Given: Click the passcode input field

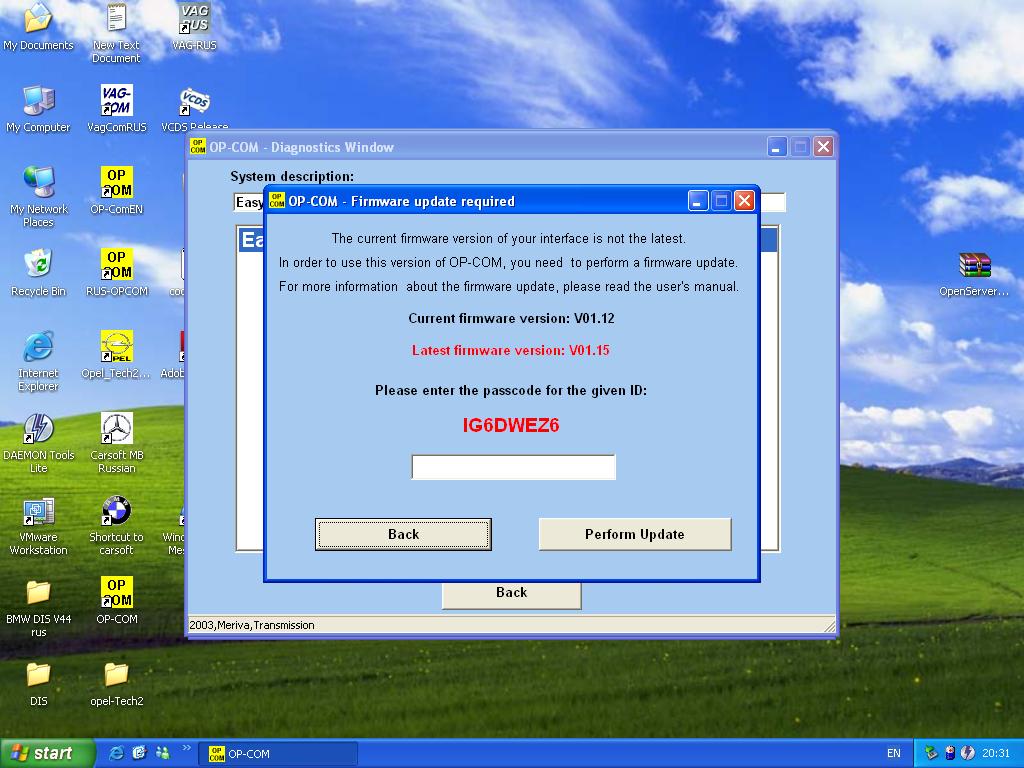Looking at the screenshot, I should (x=513, y=467).
